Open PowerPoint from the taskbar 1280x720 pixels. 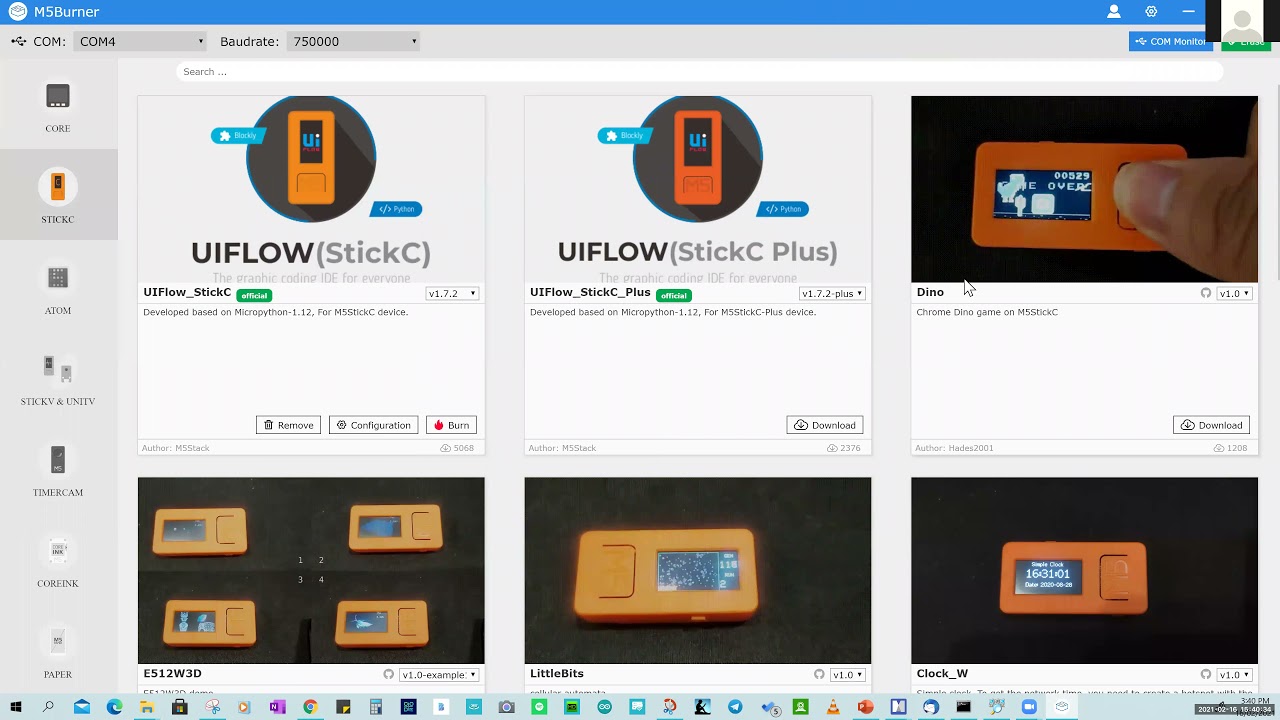click(x=866, y=707)
